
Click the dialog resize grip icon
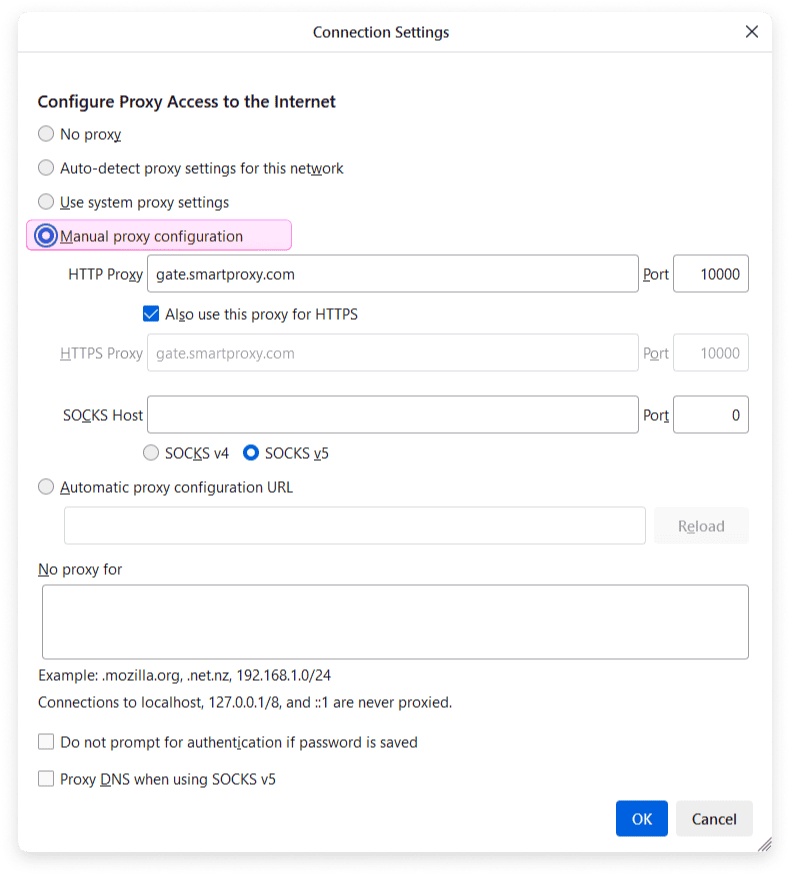(765, 845)
